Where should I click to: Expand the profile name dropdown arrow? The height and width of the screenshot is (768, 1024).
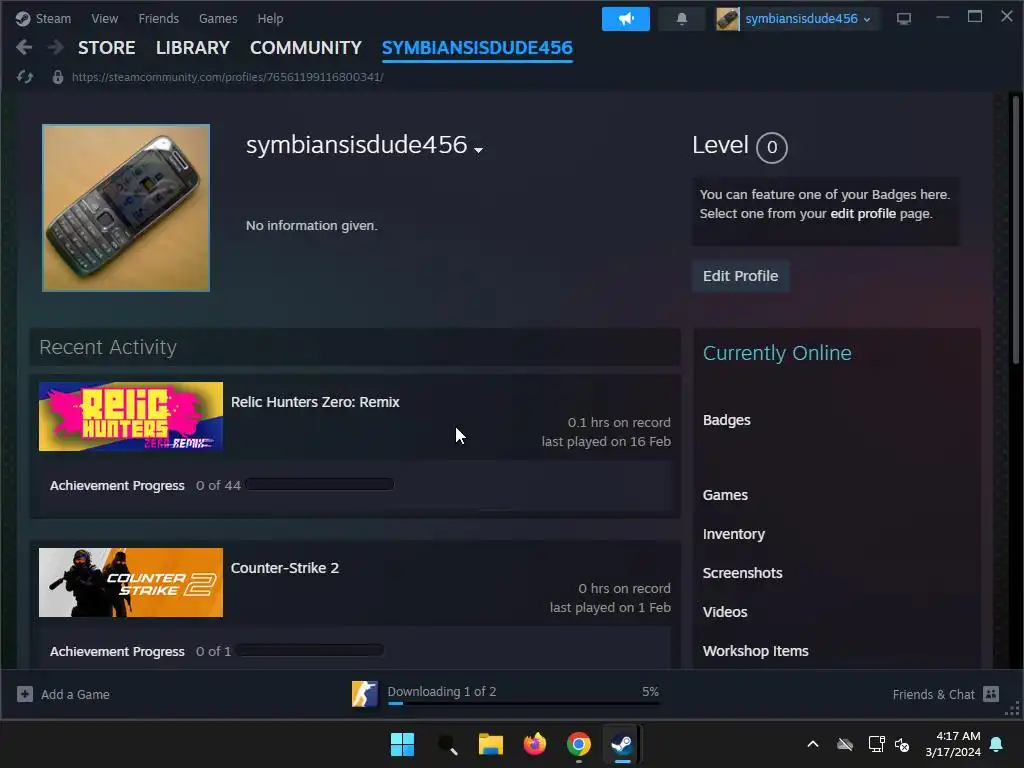pyautogui.click(x=478, y=150)
